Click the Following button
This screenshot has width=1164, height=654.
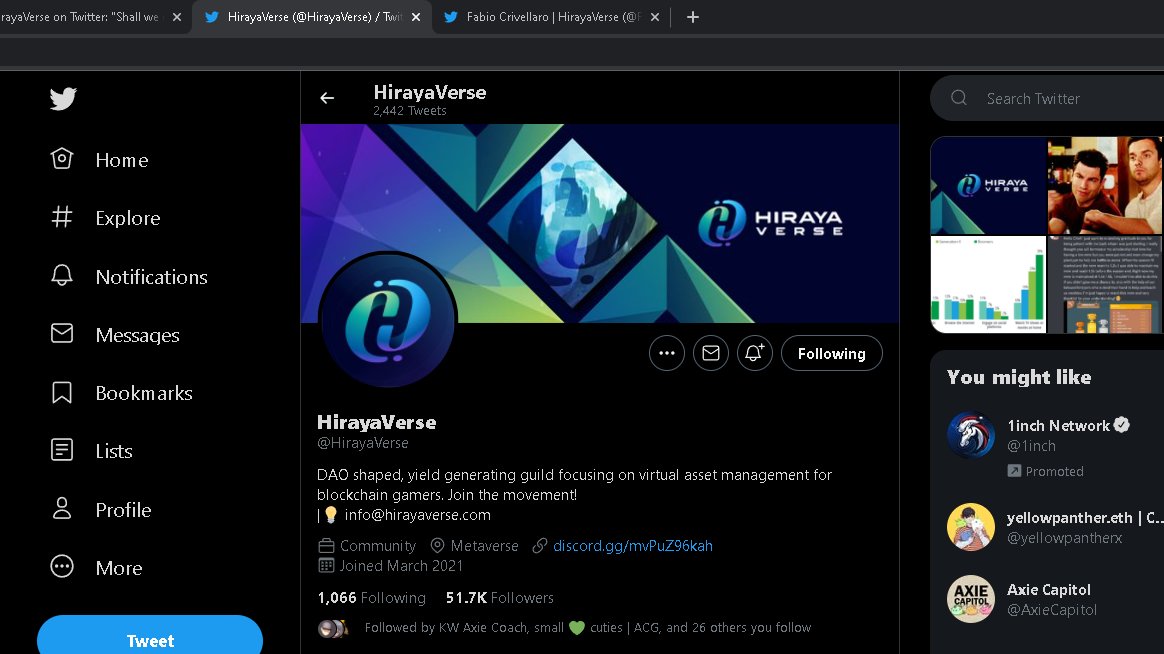(831, 353)
